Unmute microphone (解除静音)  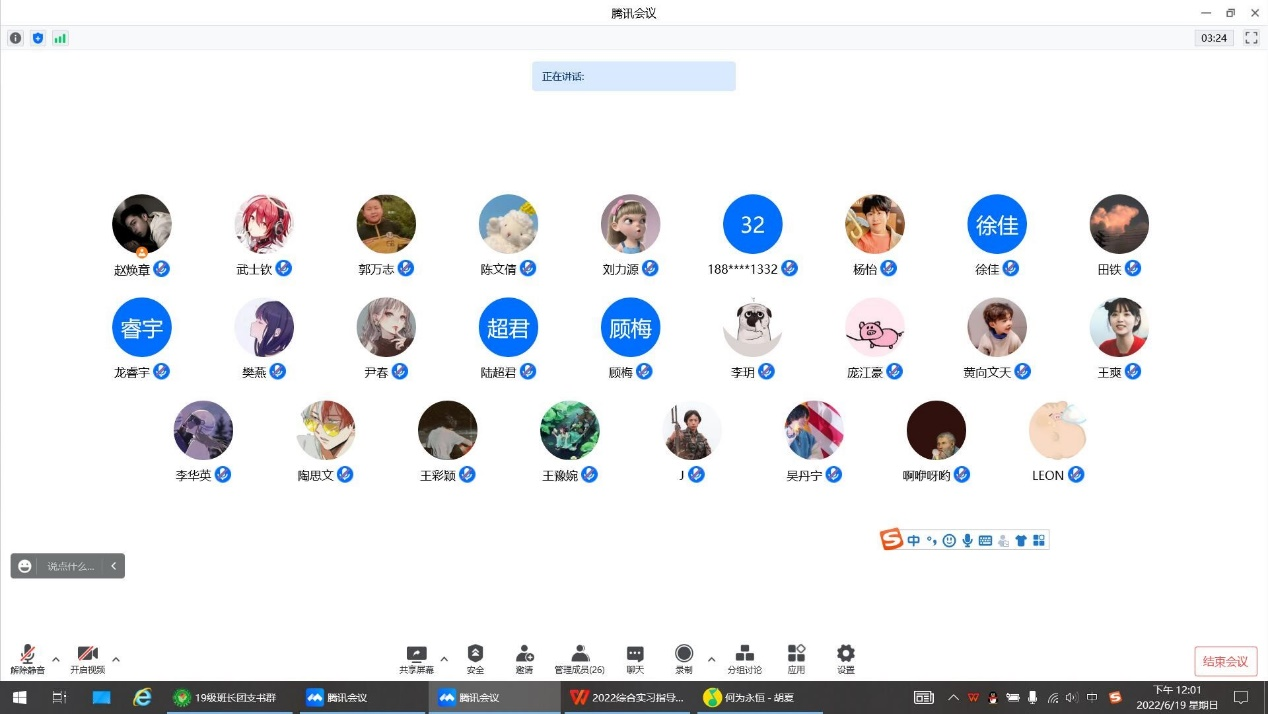pos(27,659)
